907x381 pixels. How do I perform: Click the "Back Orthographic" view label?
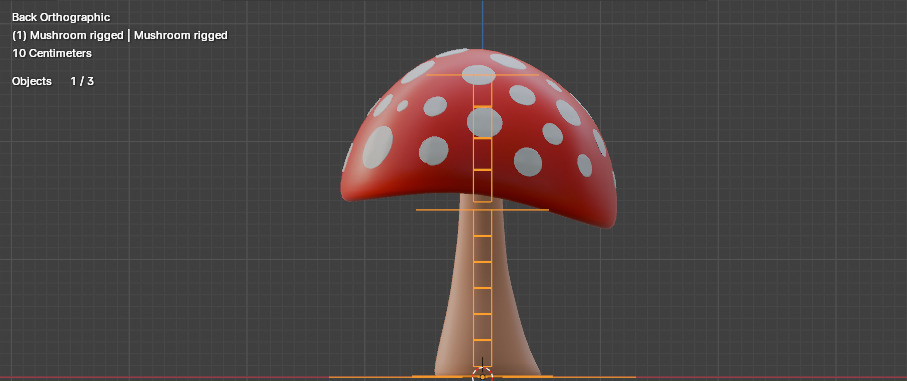61,17
